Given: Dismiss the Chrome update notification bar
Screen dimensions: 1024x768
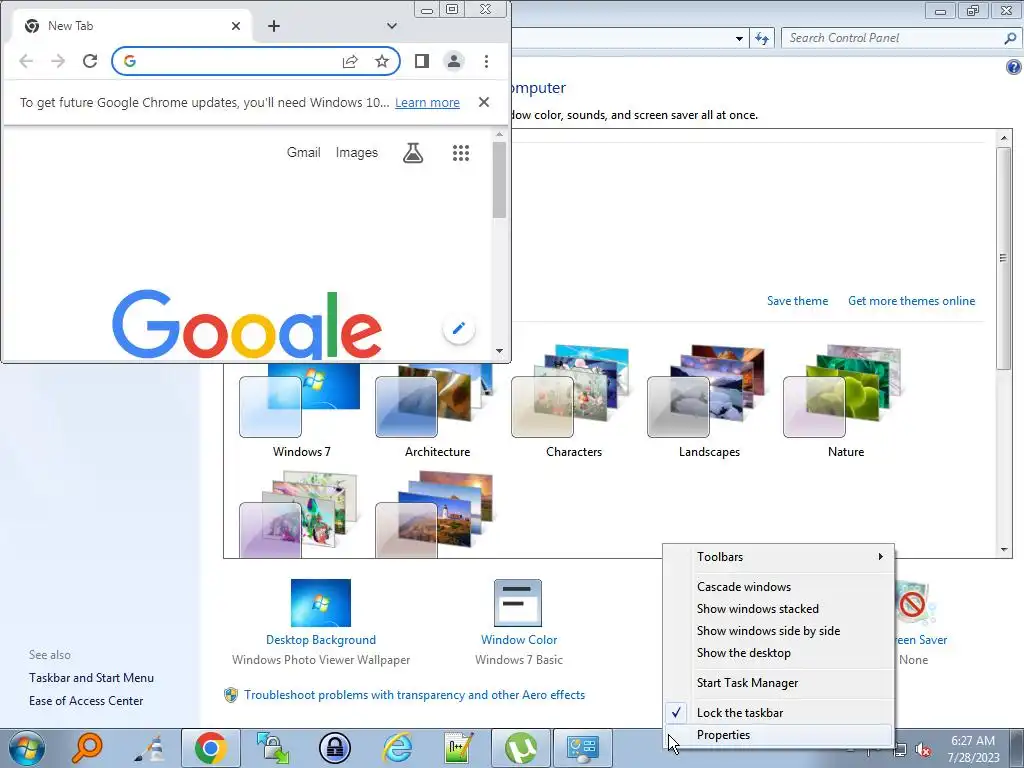Looking at the screenshot, I should (484, 102).
